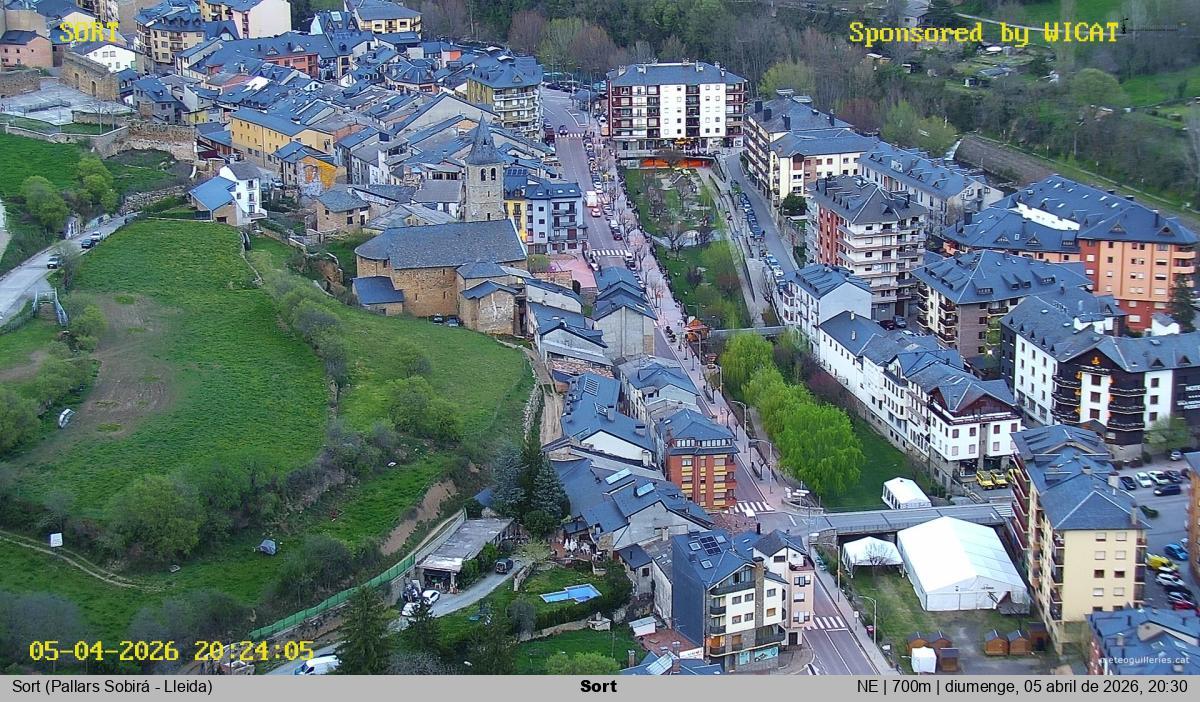Click the 'Sort (Pallars Sobirá - Lleida)' caption

point(112,687)
